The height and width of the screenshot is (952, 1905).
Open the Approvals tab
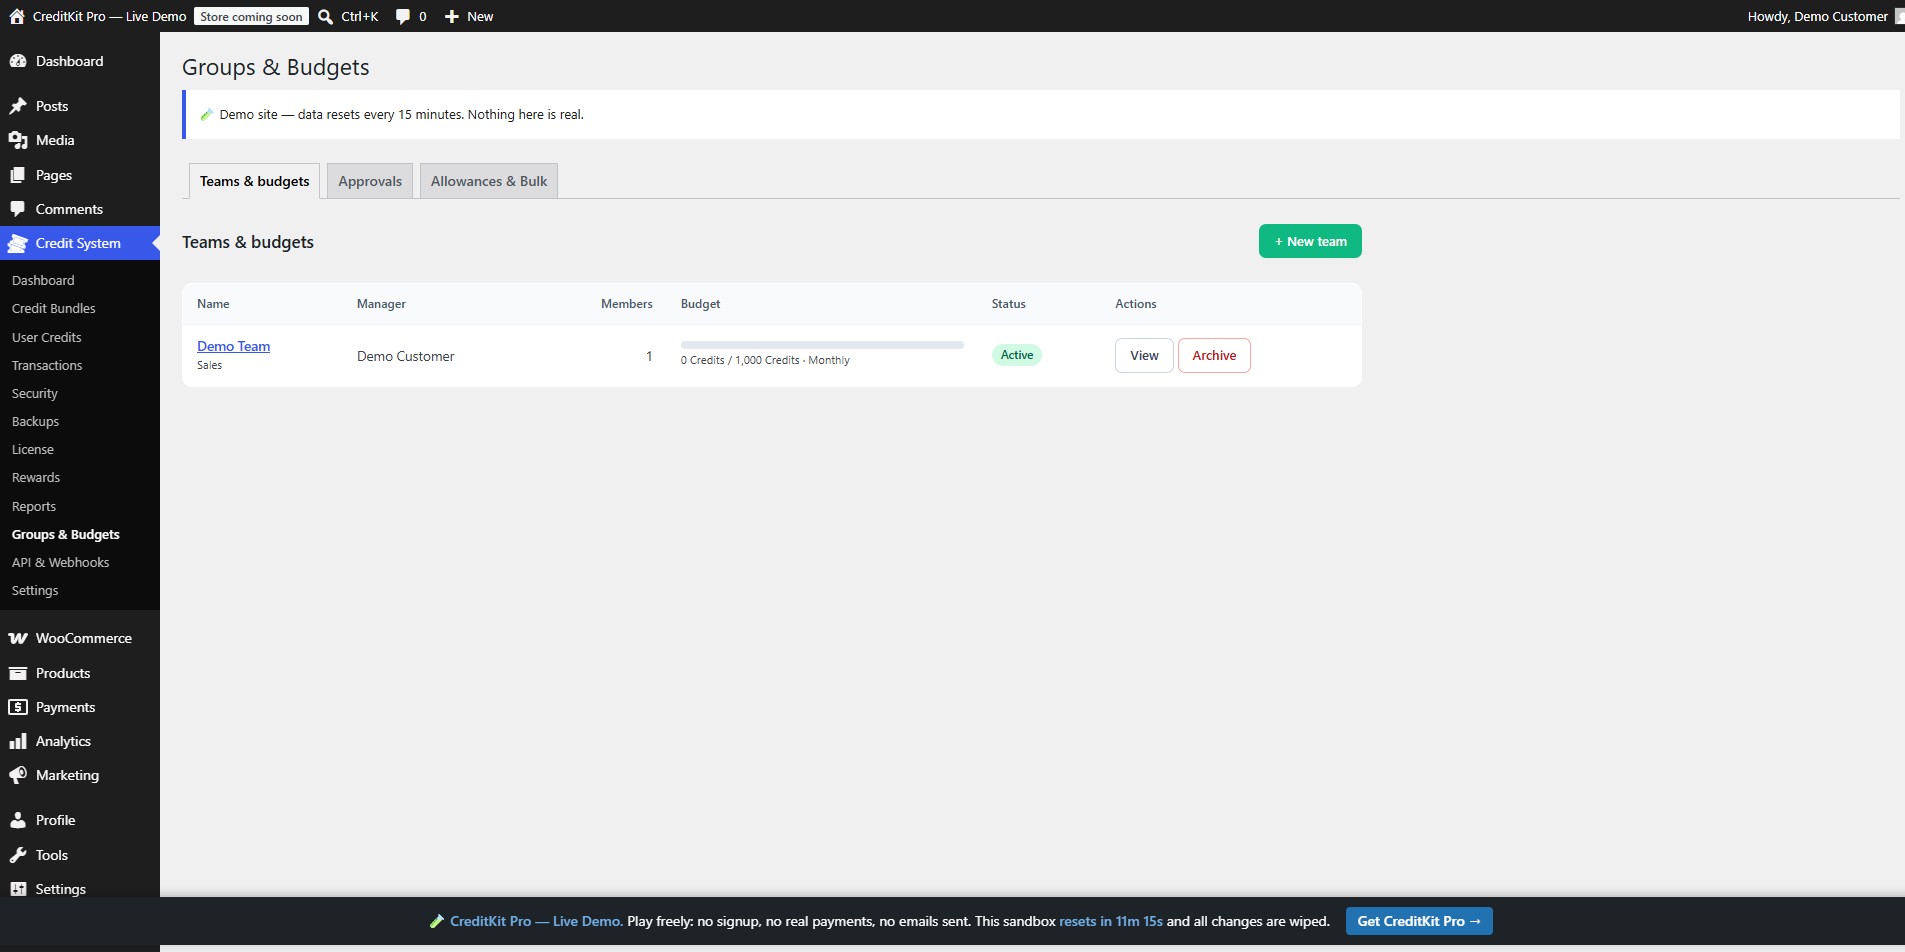pyautogui.click(x=370, y=181)
